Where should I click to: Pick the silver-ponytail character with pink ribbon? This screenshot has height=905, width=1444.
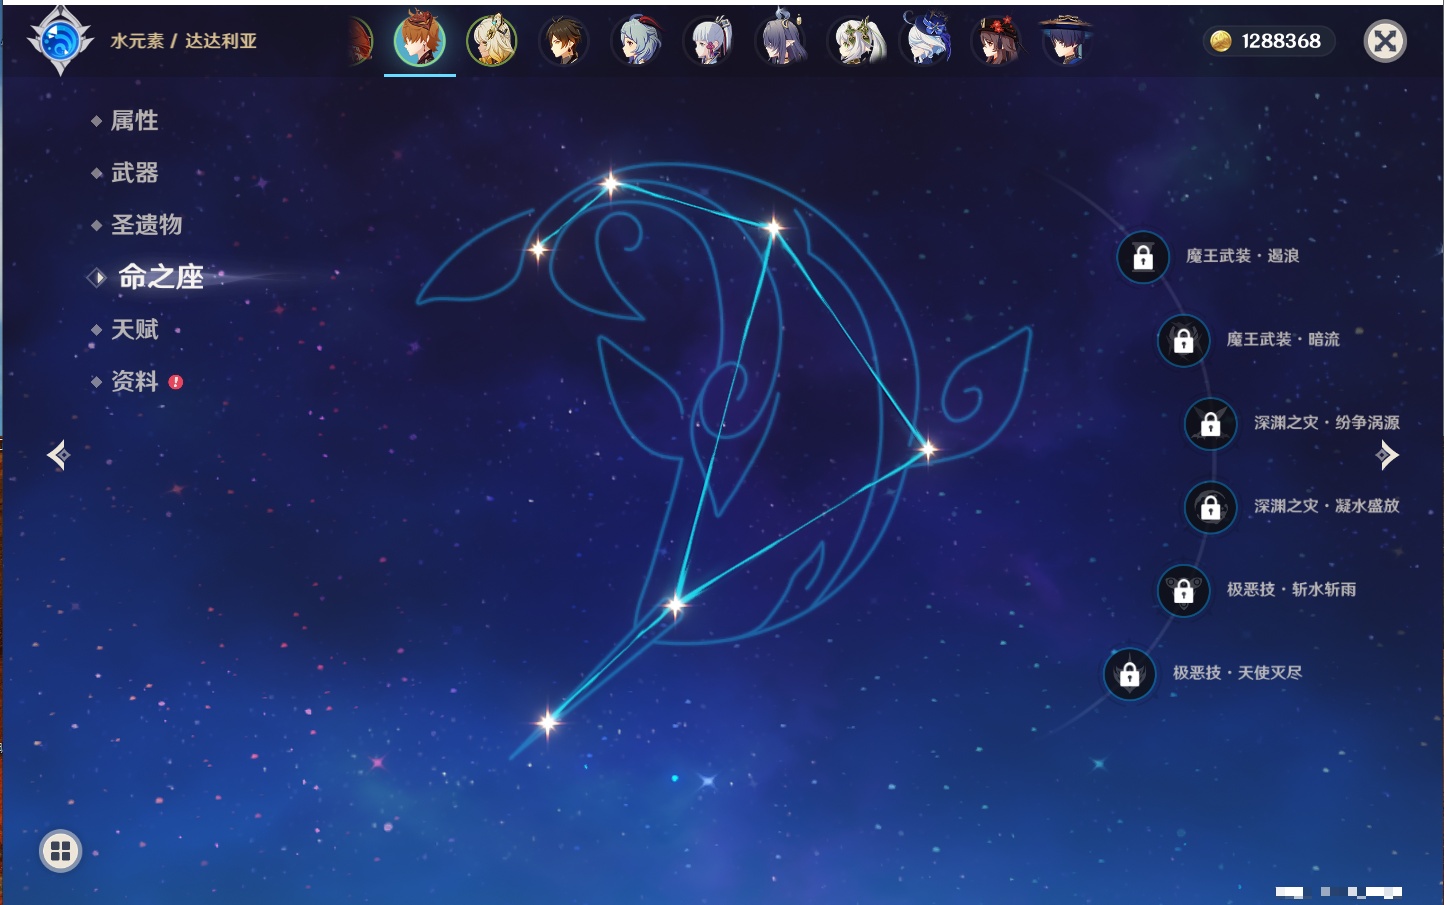coord(708,42)
